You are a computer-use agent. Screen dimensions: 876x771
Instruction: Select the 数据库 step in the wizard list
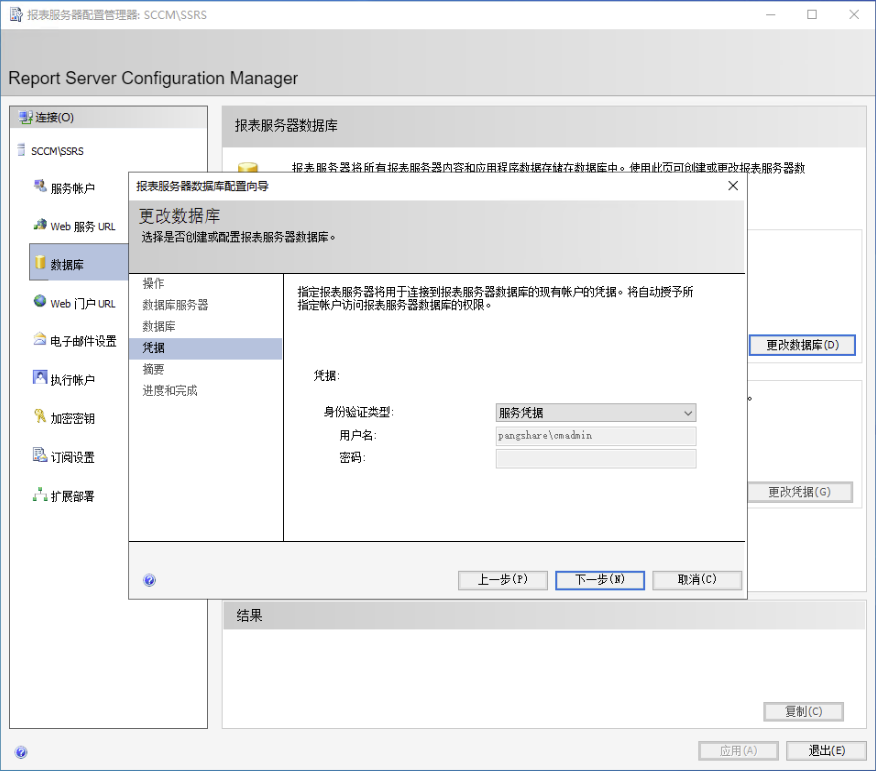[x=159, y=326]
